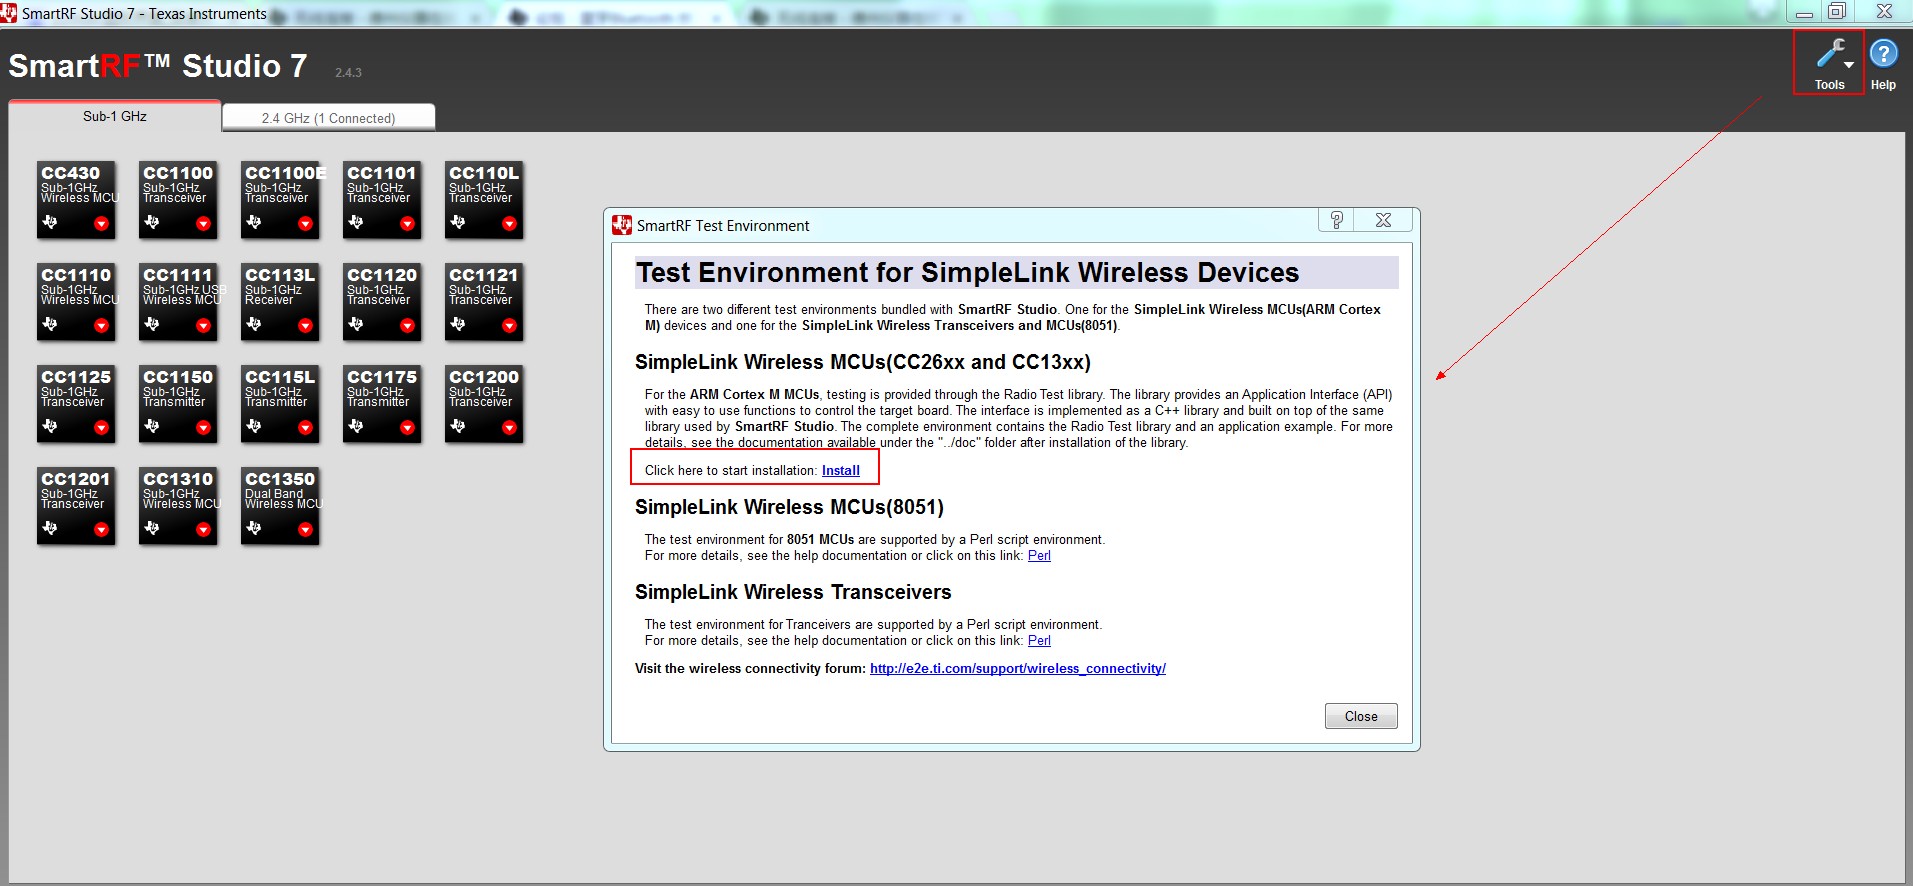Expand the red arrow on the CC1121 tile
Image resolution: width=1913 pixels, height=886 pixels.
coord(509,326)
